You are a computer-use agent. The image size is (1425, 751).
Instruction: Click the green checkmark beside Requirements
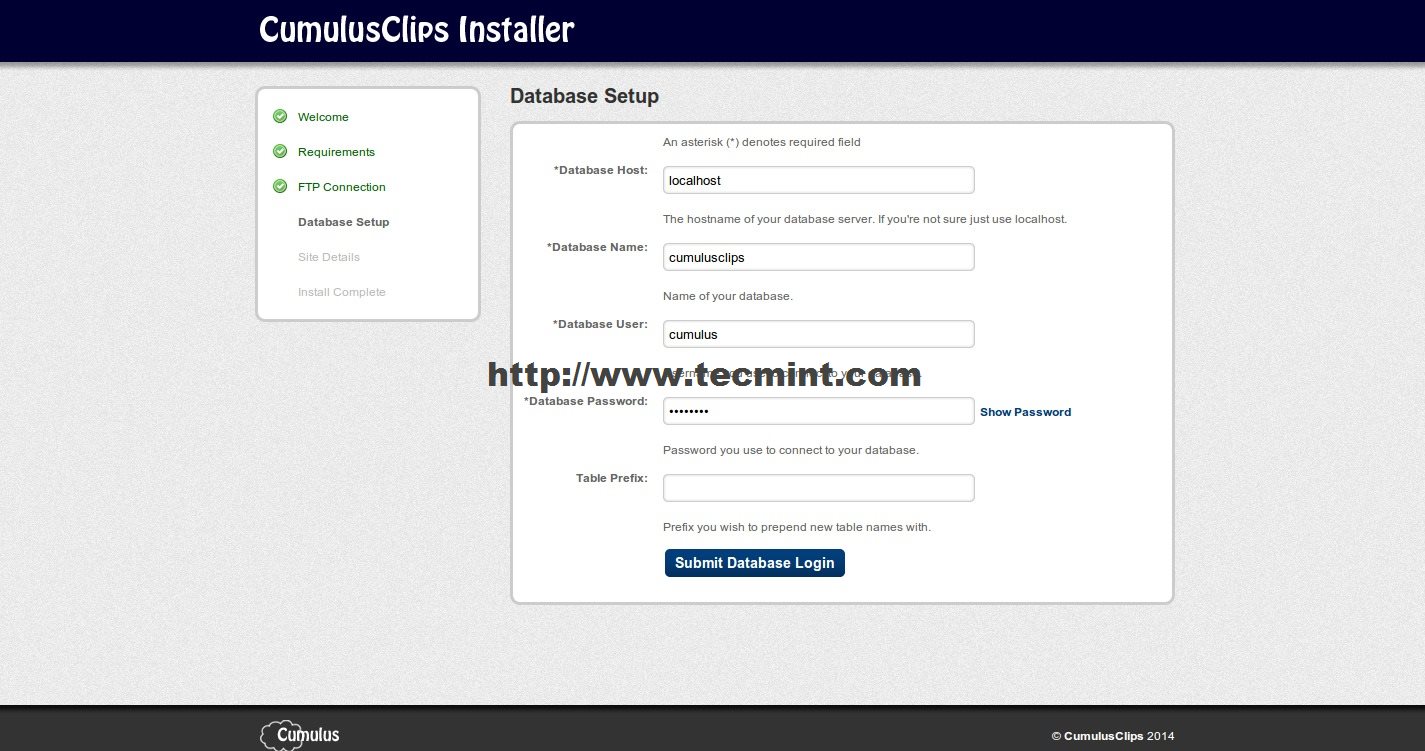[280, 151]
